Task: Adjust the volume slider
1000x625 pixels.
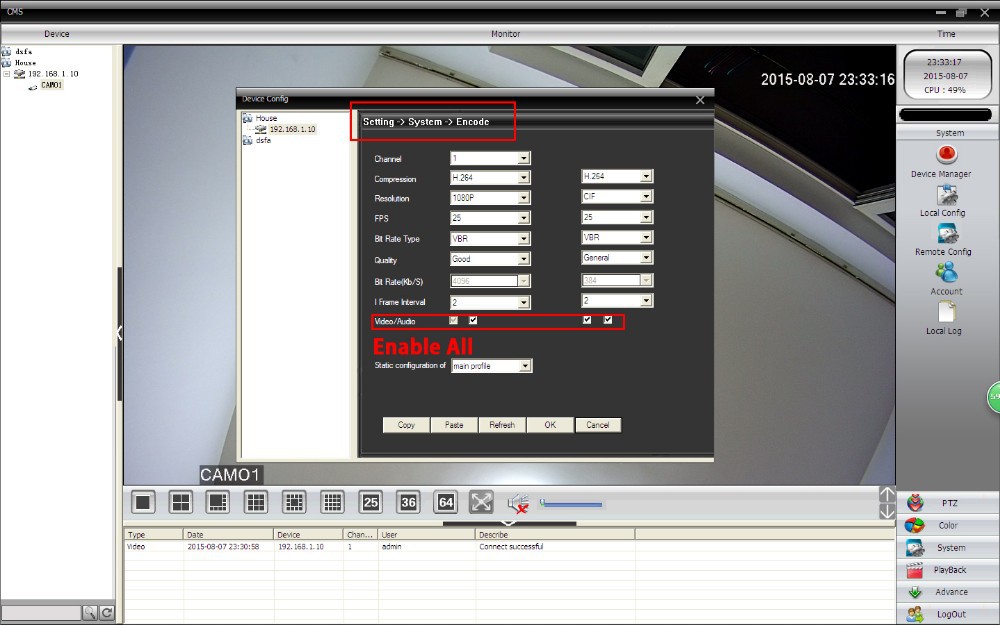Action: [571, 504]
